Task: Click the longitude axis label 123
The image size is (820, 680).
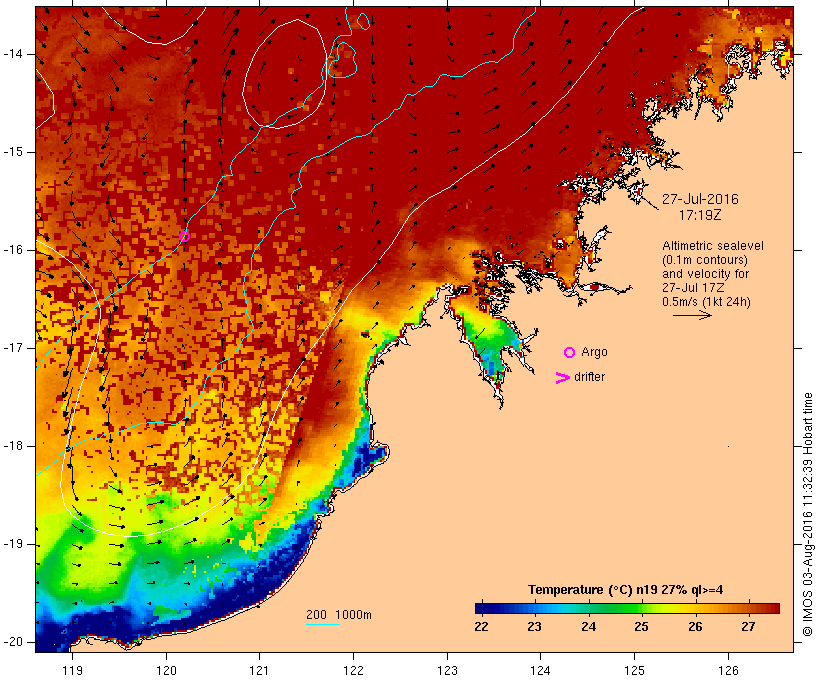Action: click(447, 670)
